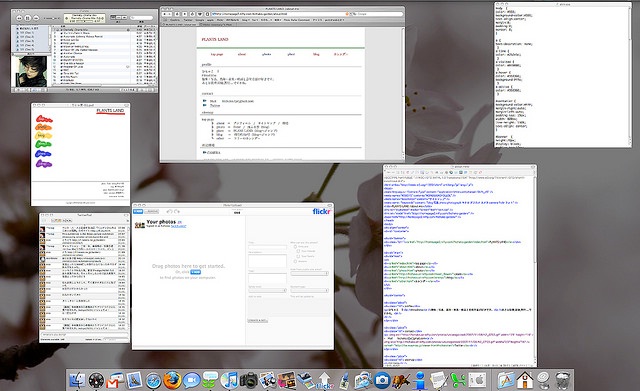Viewport: 640px width, 391px height.
Task: Open the カレンダー navigation link in Safari
Action: pyautogui.click(x=340, y=54)
